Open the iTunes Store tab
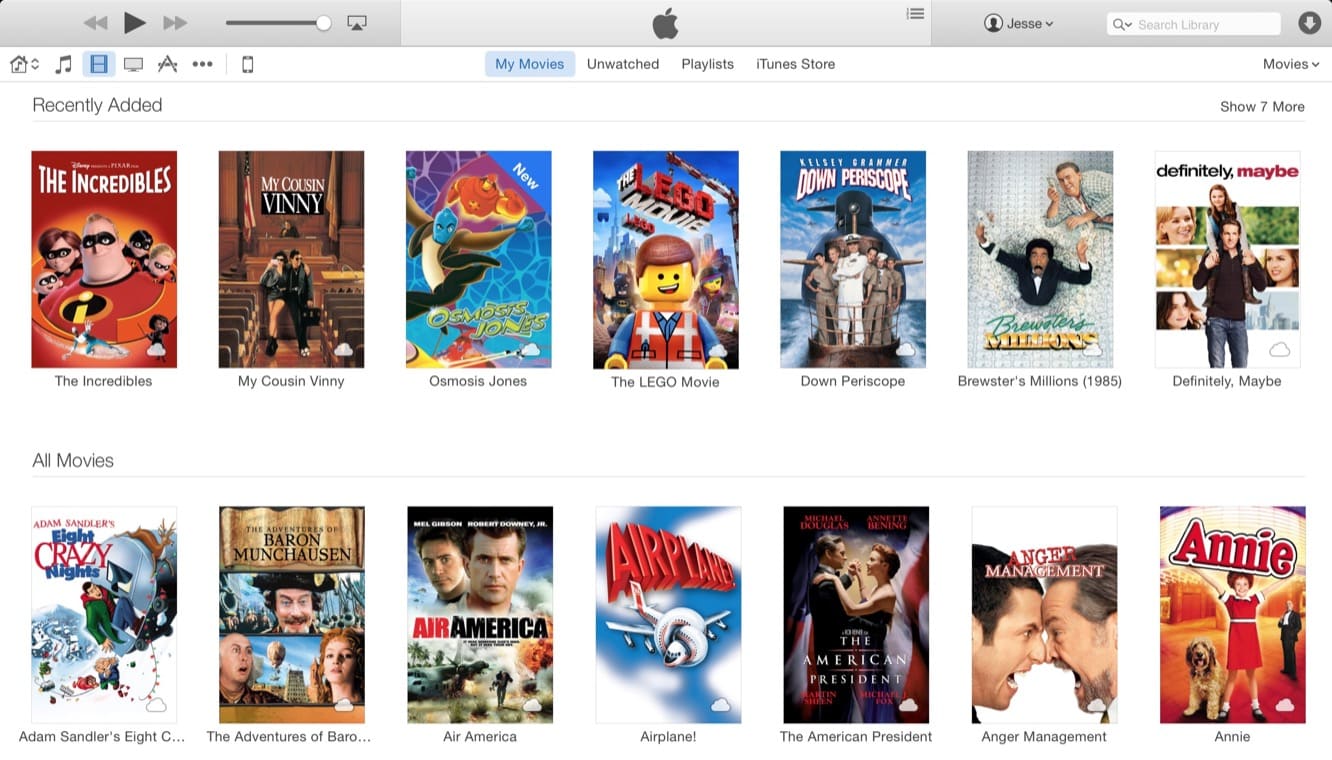 point(796,64)
